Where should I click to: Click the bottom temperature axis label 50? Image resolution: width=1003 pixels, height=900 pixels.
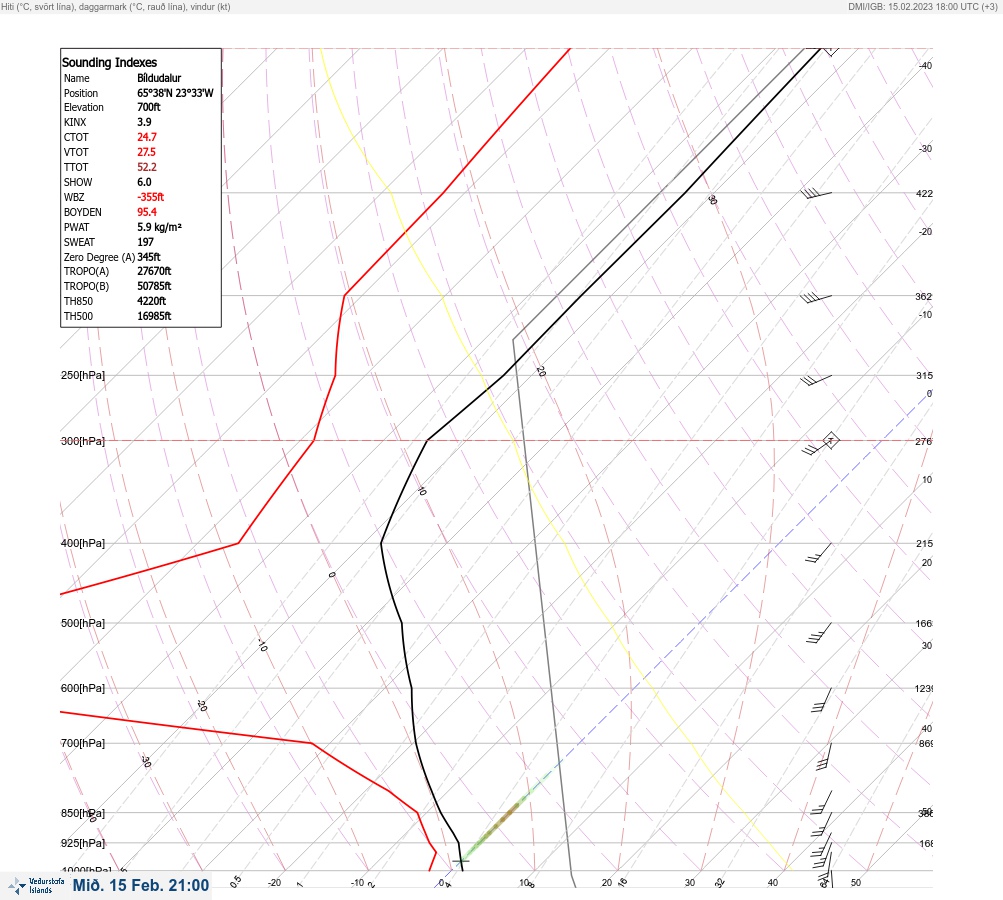point(856,883)
